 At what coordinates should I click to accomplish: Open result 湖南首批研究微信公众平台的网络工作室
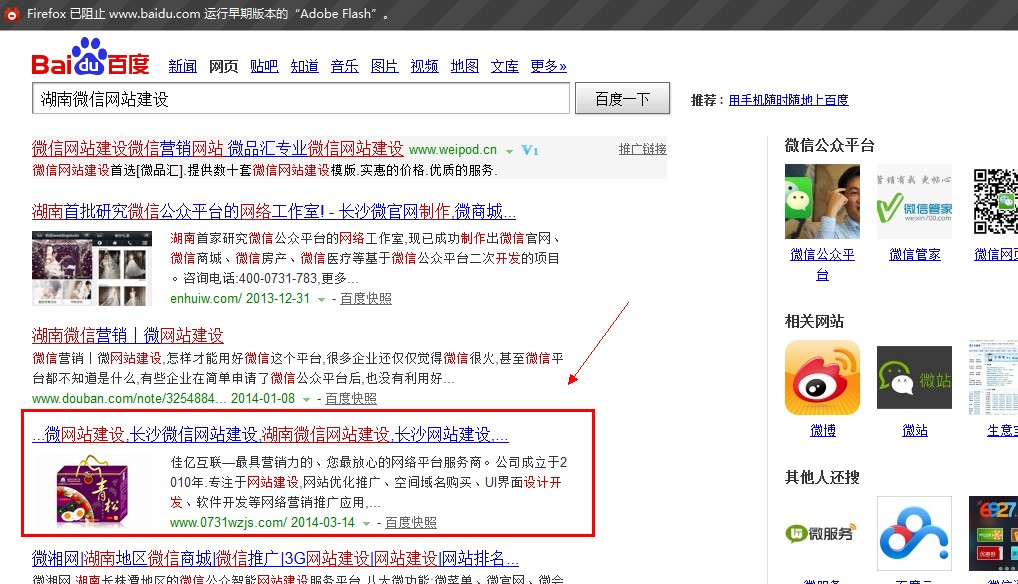pyautogui.click(x=273, y=212)
